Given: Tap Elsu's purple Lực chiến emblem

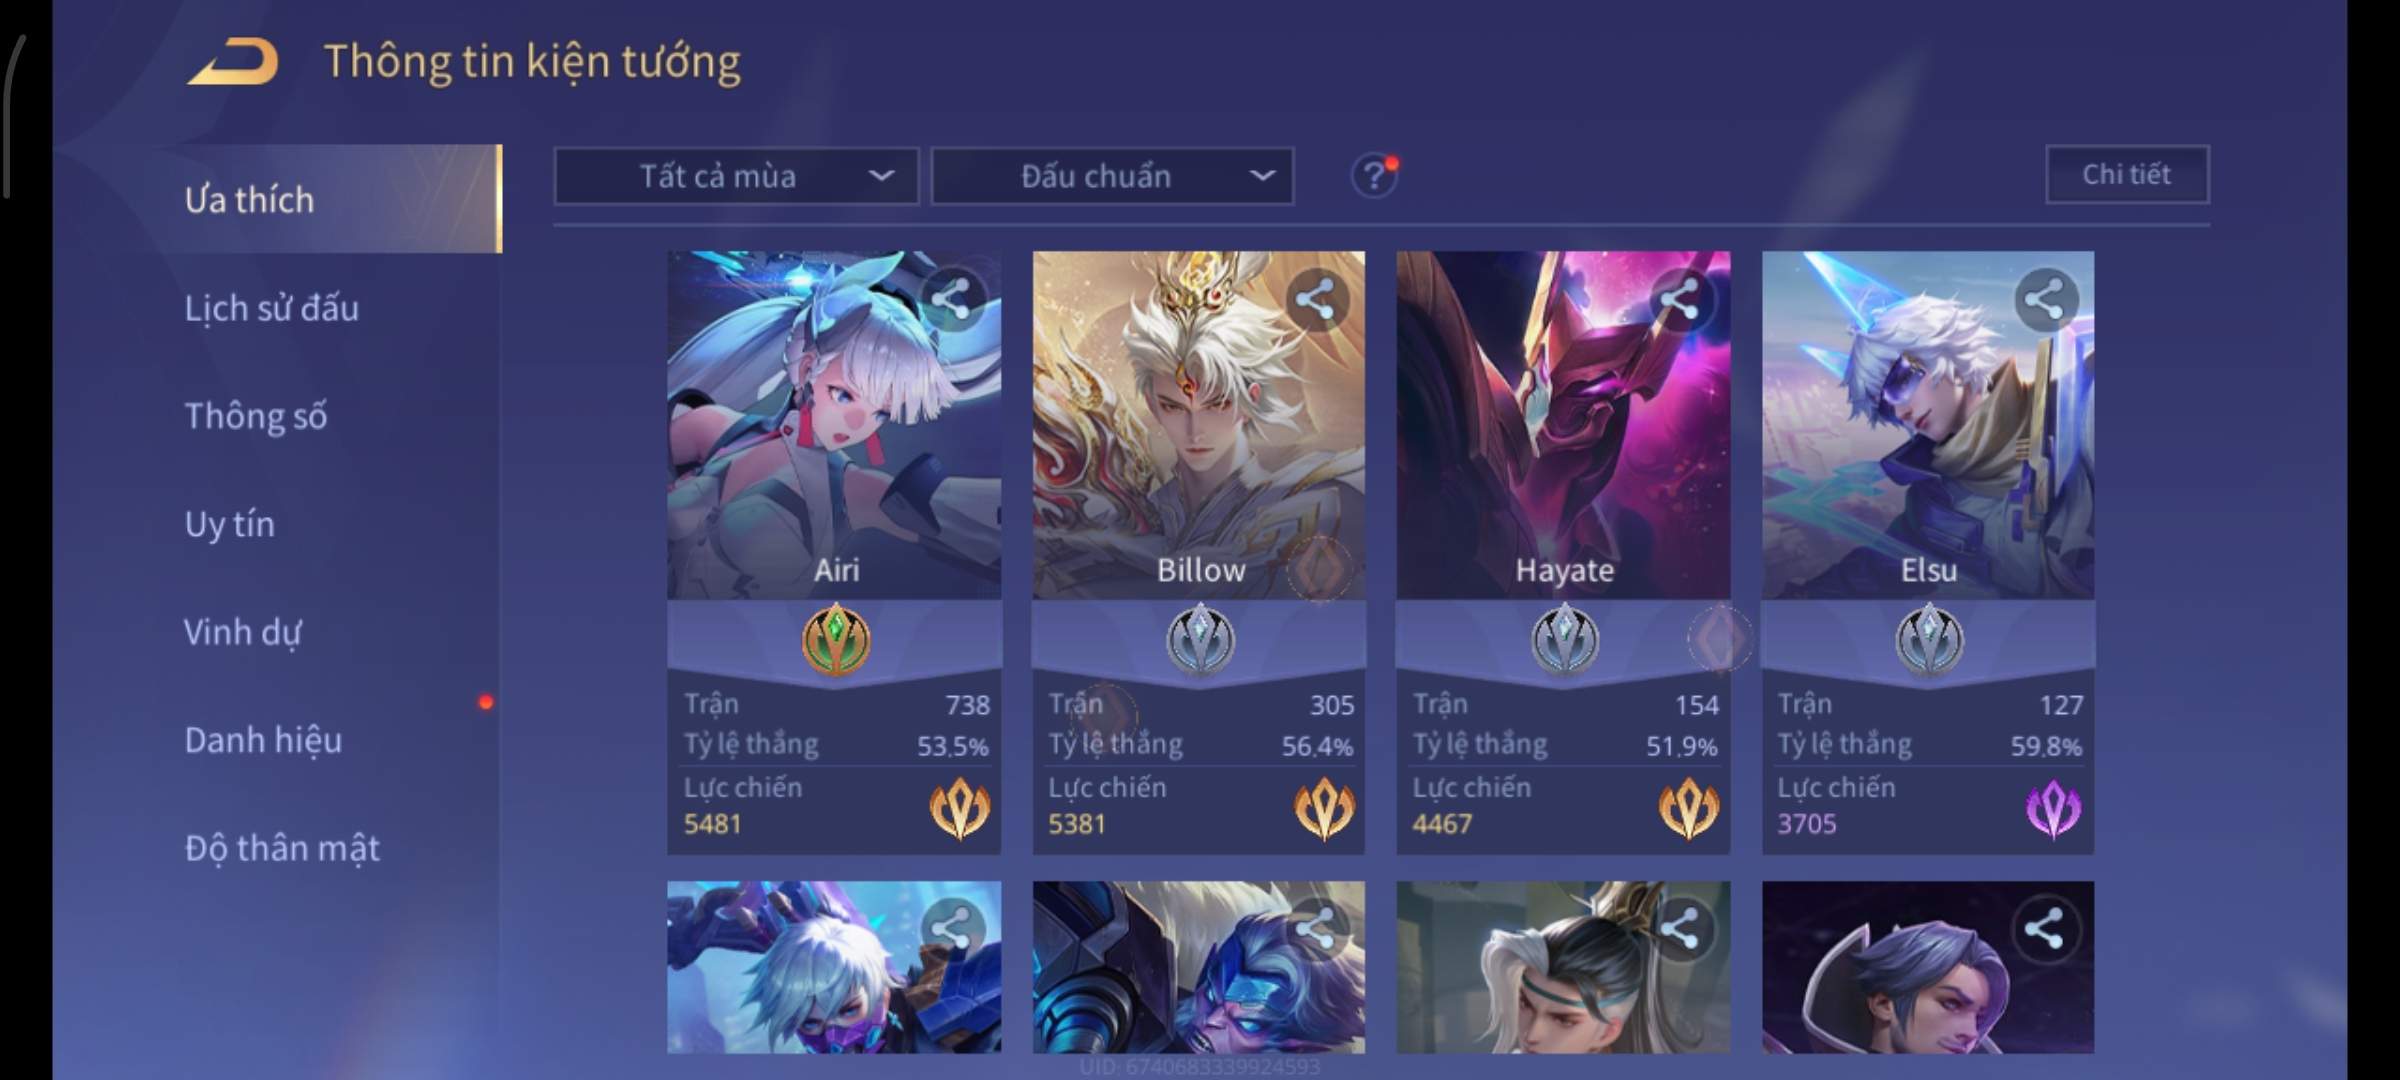Looking at the screenshot, I should pos(2053,809).
